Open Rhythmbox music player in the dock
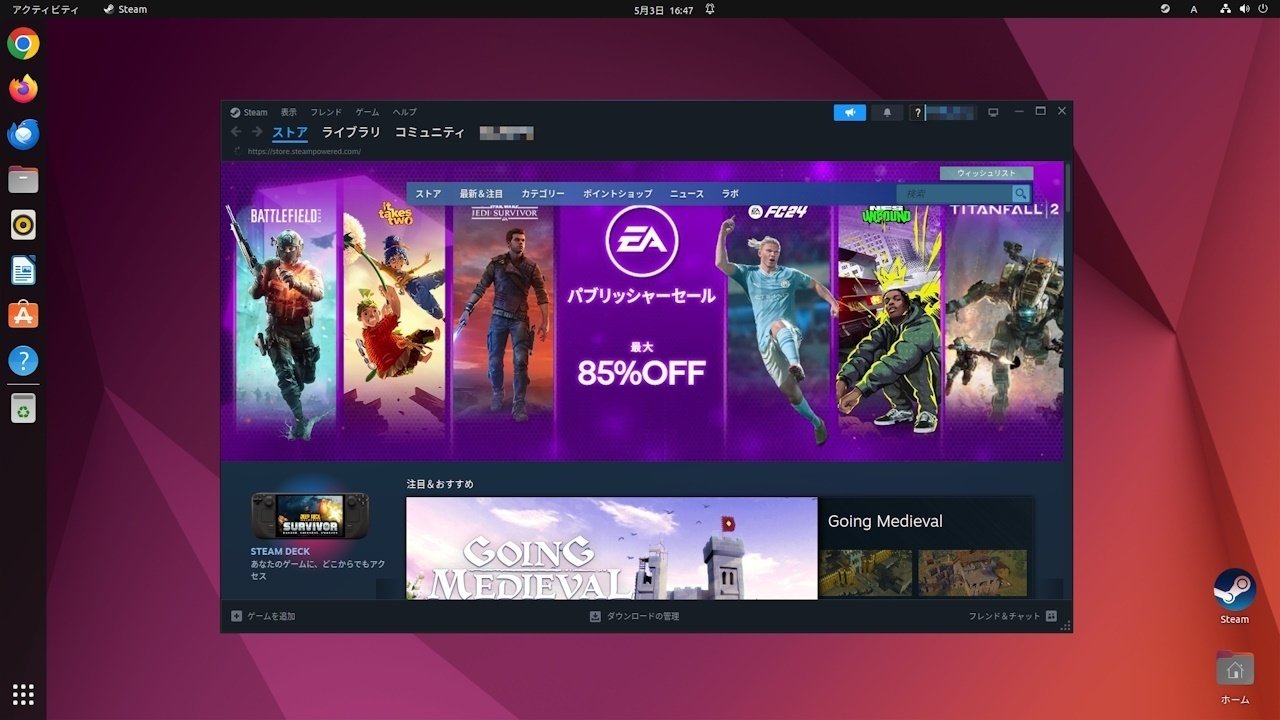 23,225
